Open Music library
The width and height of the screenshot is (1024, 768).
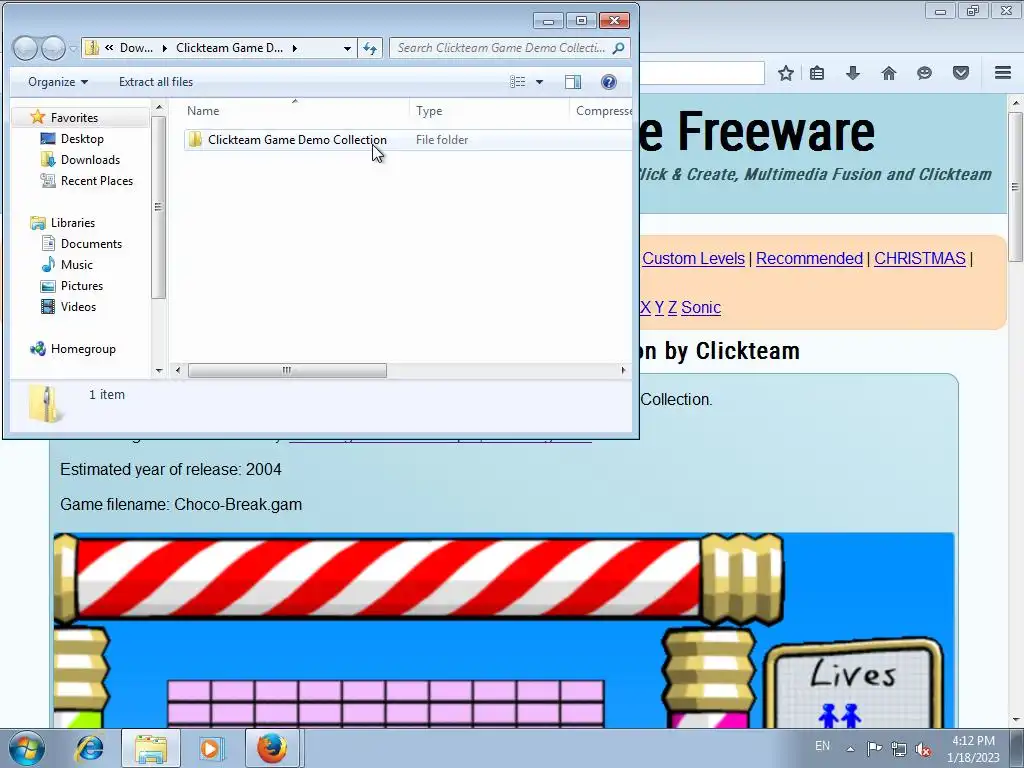pos(76,264)
